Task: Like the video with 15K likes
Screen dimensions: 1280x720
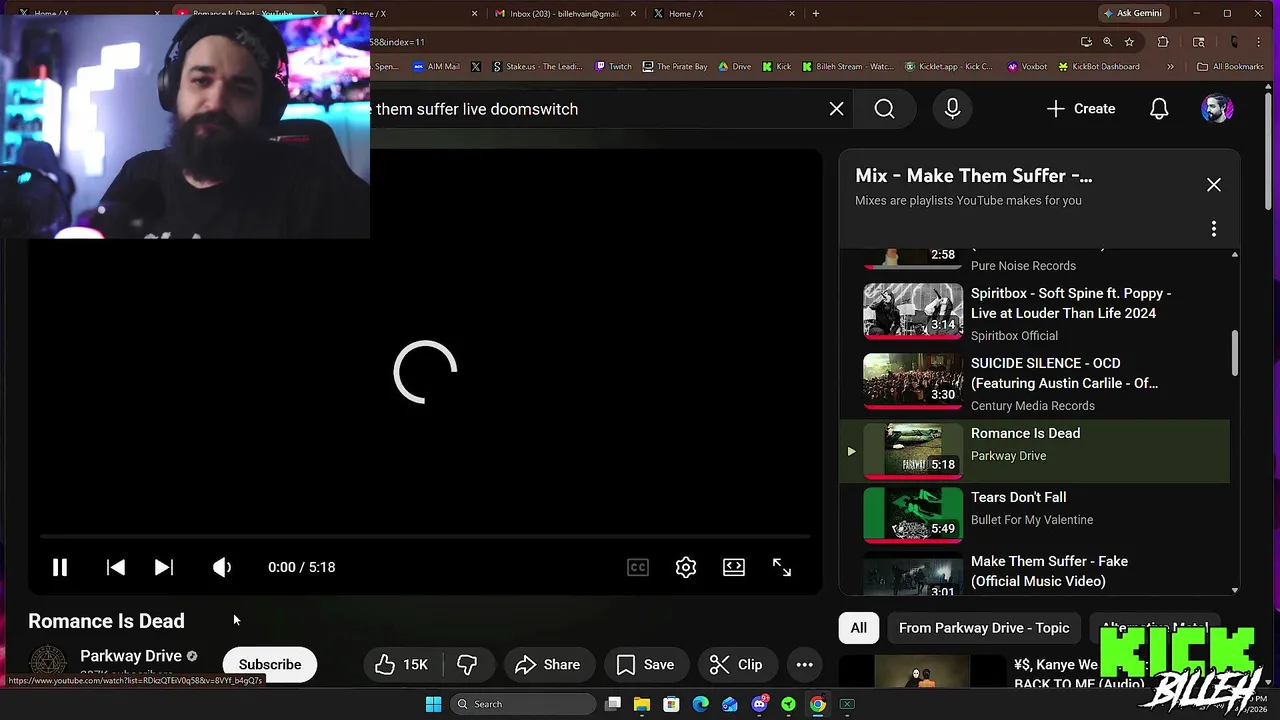Action: click(402, 665)
